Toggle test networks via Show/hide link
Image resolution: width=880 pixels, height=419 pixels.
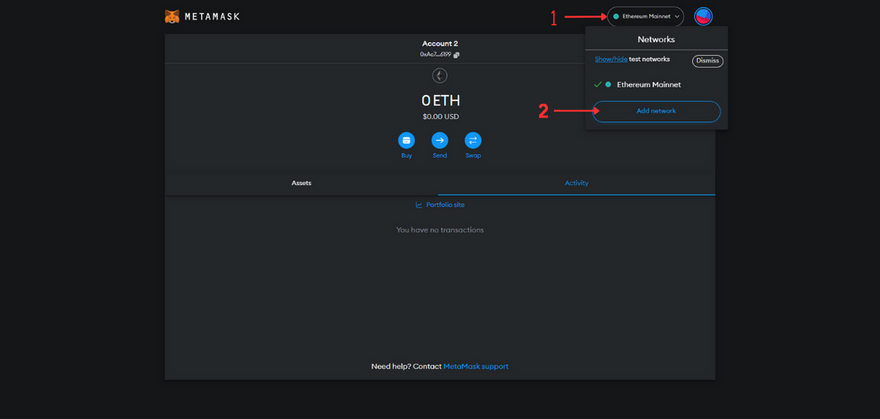point(611,60)
